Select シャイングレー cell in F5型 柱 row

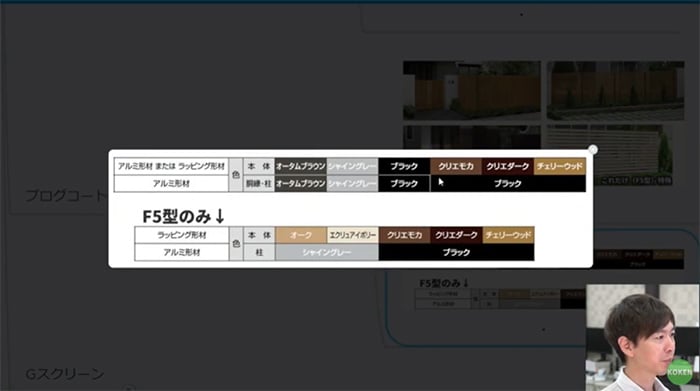point(327,252)
